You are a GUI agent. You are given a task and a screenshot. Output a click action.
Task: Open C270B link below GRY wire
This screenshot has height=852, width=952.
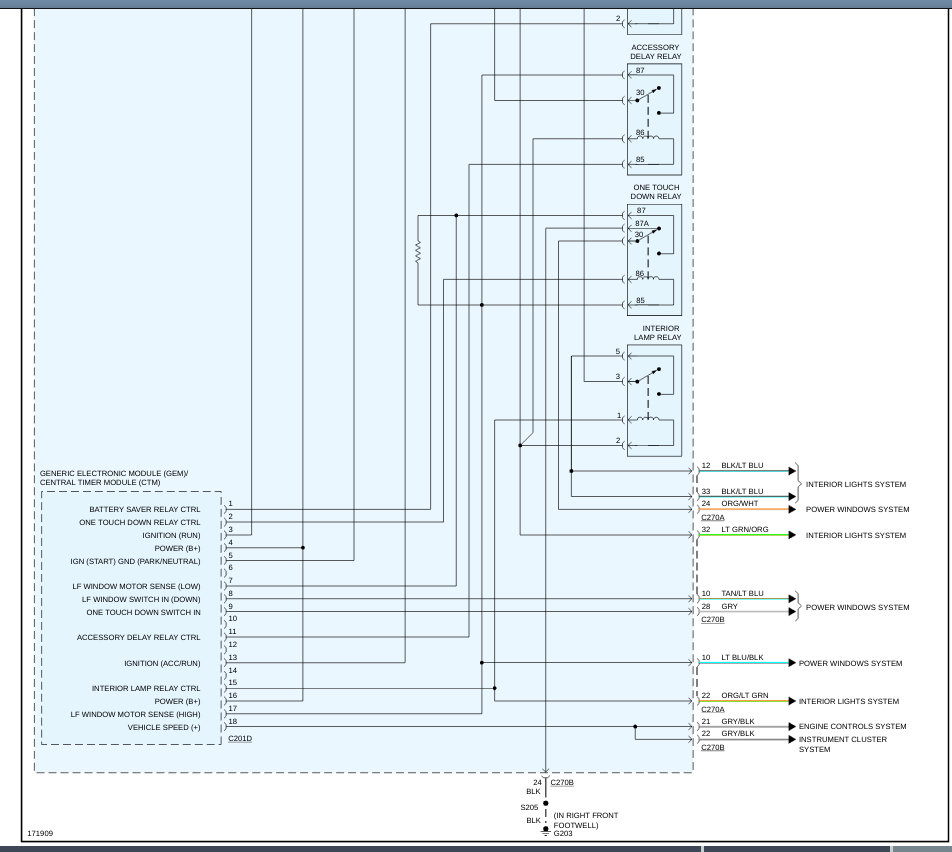[713, 619]
